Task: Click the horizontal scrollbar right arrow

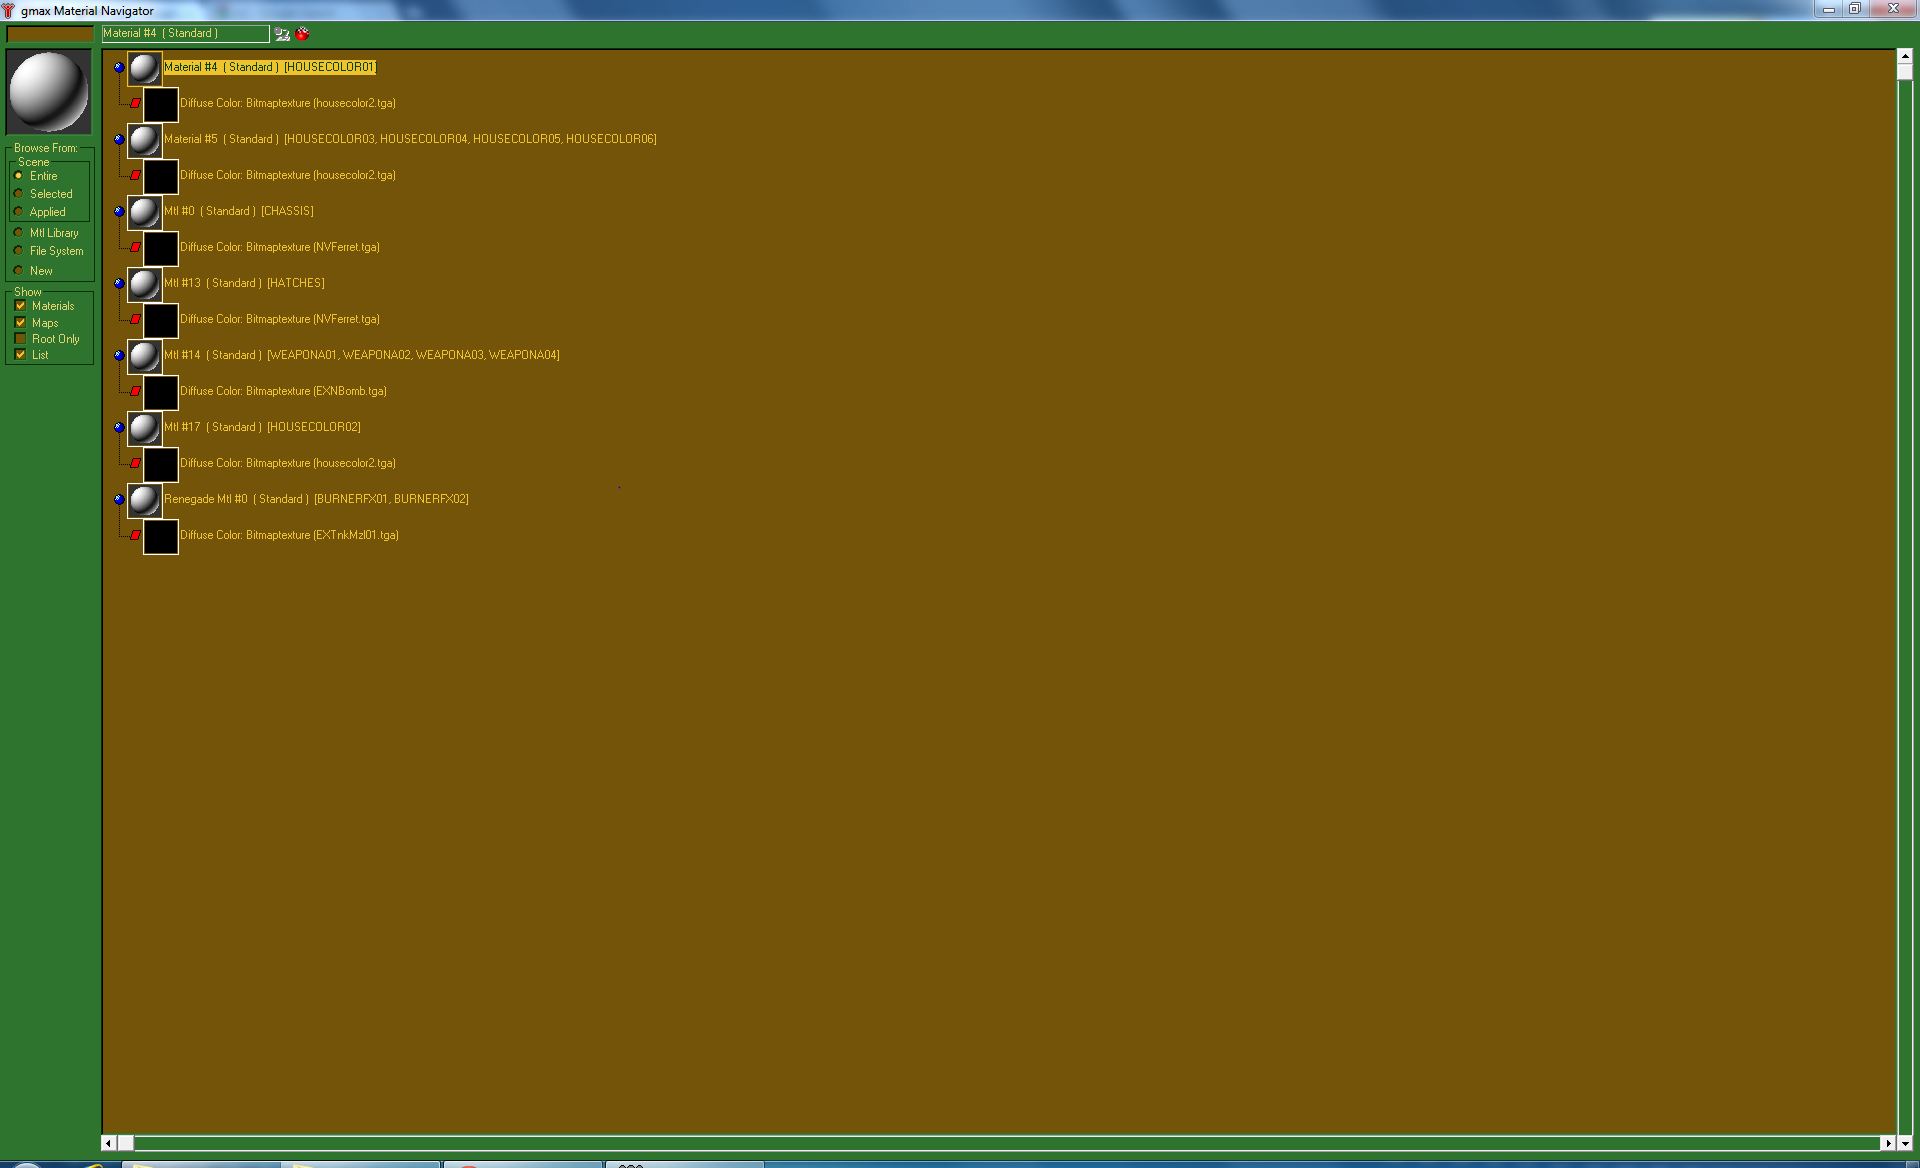Action: (x=1889, y=1143)
